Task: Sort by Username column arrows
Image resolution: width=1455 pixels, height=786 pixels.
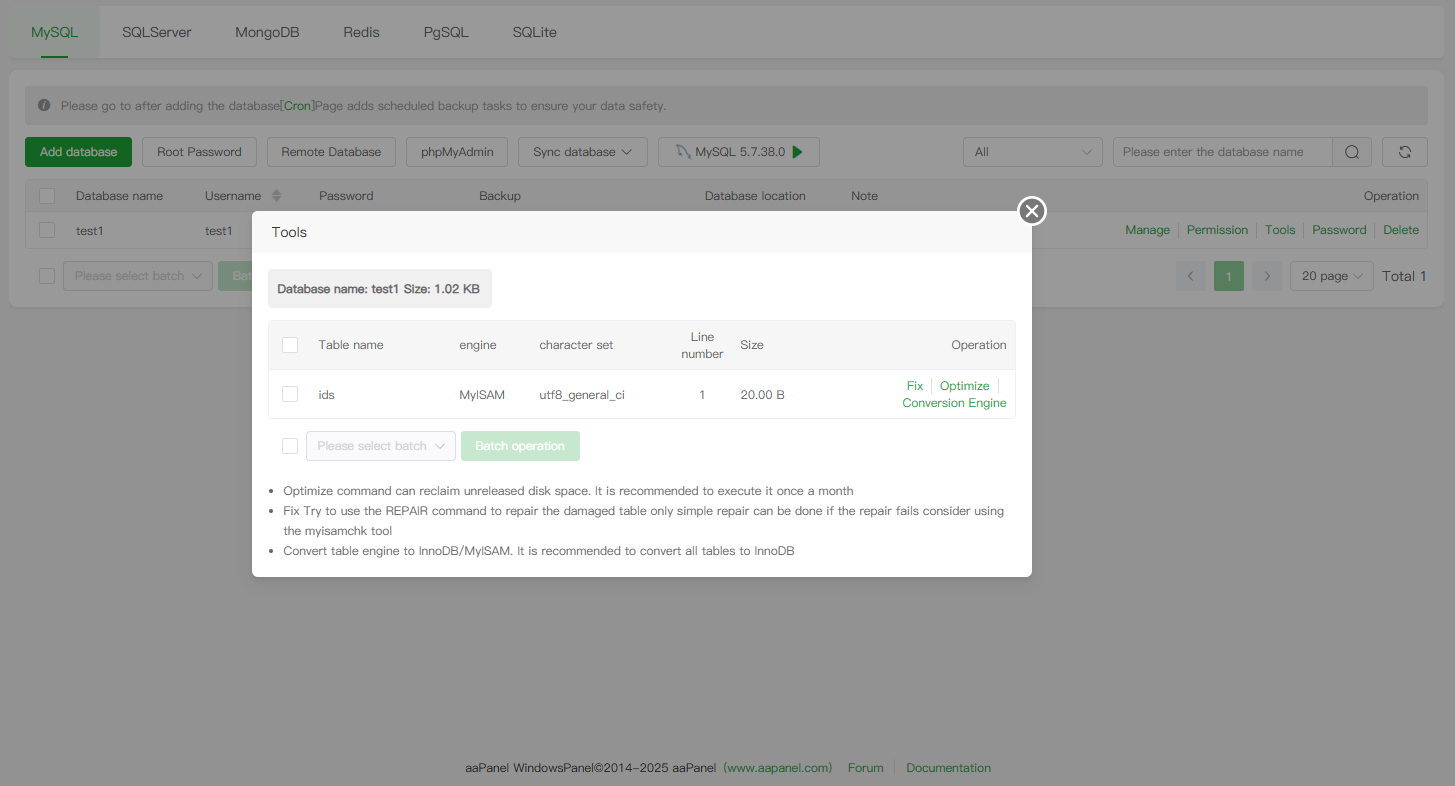Action: [277, 196]
